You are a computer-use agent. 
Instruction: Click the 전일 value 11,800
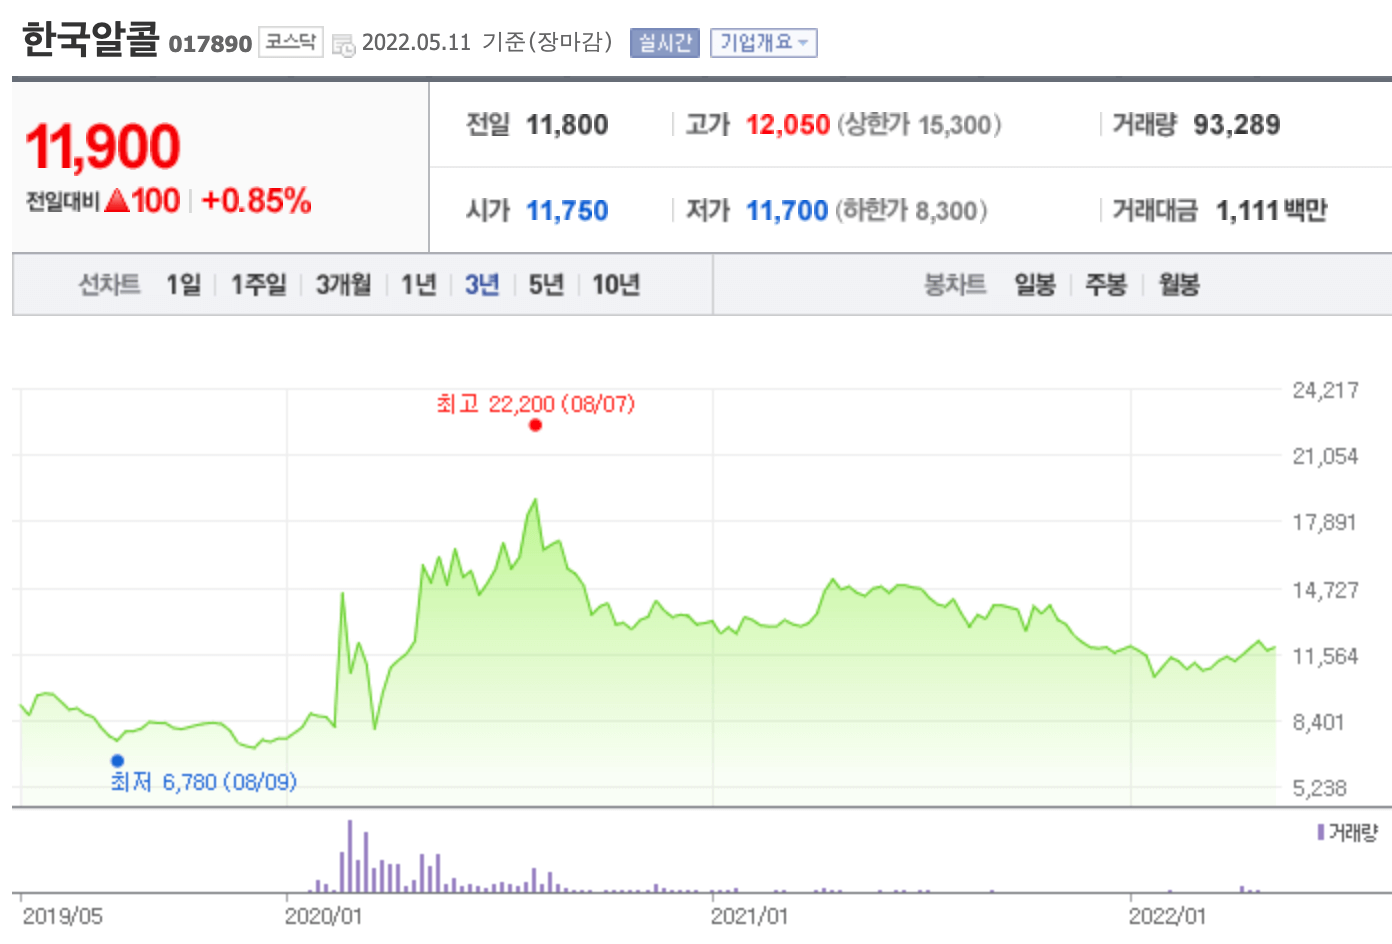567,125
